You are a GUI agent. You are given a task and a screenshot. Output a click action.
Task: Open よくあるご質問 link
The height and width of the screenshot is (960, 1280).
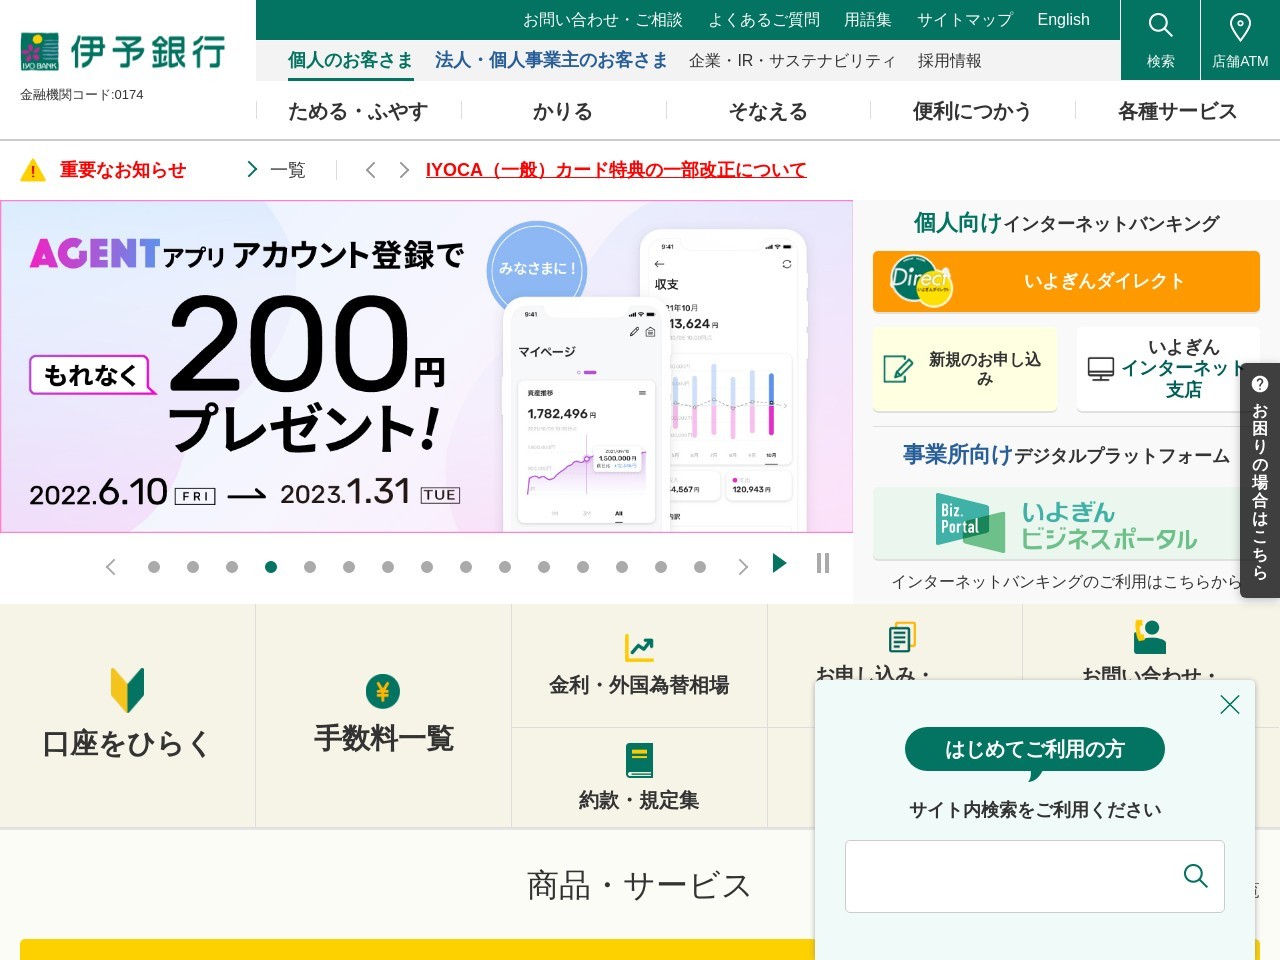click(x=764, y=20)
